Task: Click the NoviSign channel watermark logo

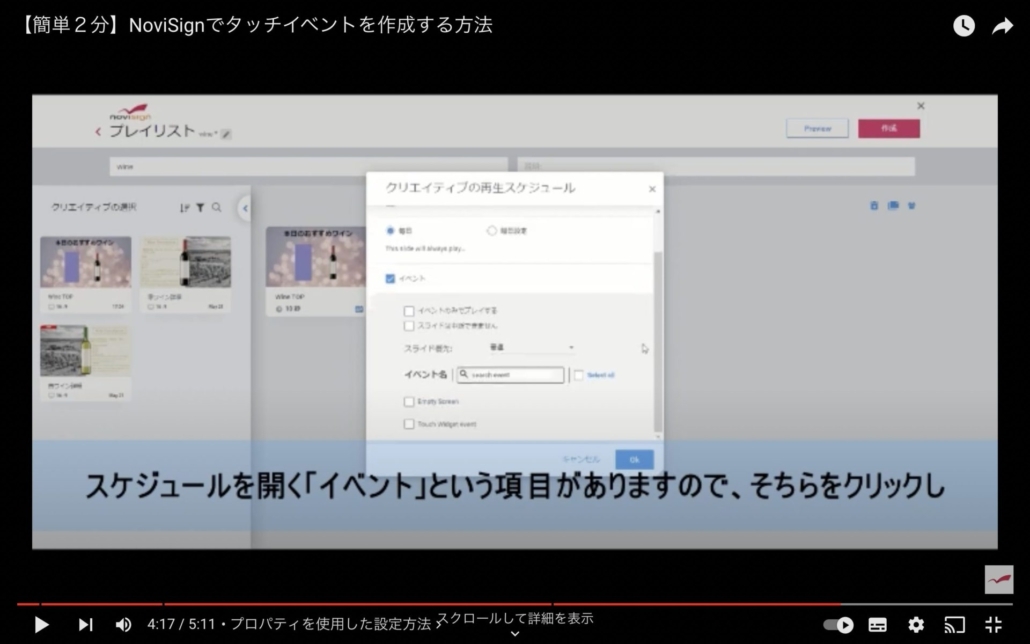Action: 998,580
